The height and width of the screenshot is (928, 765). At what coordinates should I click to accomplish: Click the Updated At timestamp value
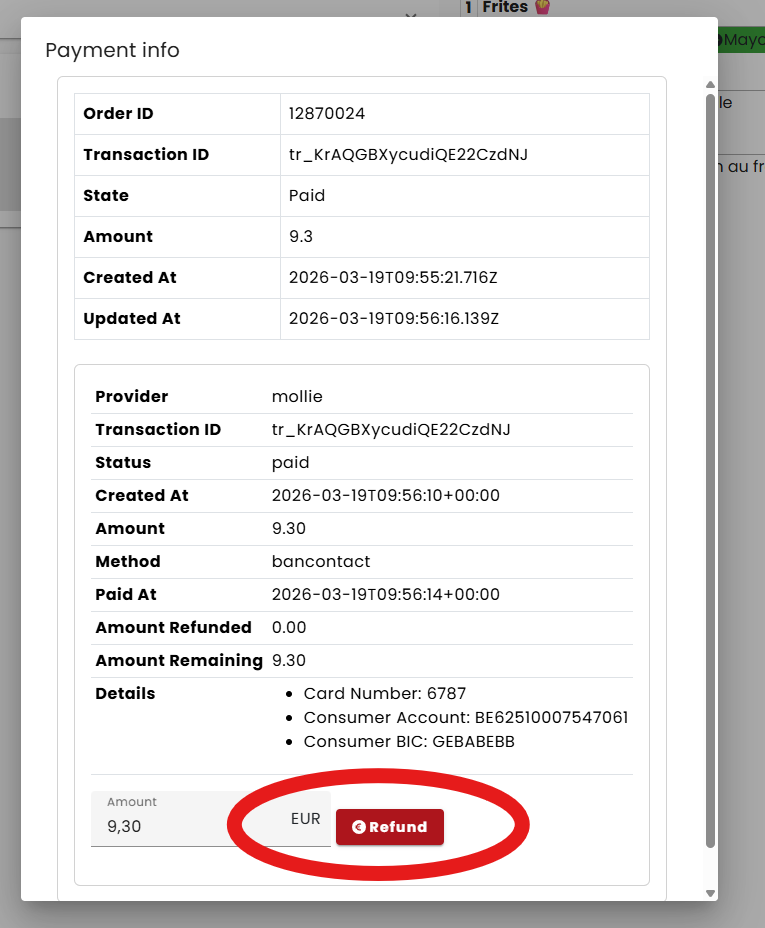393,319
